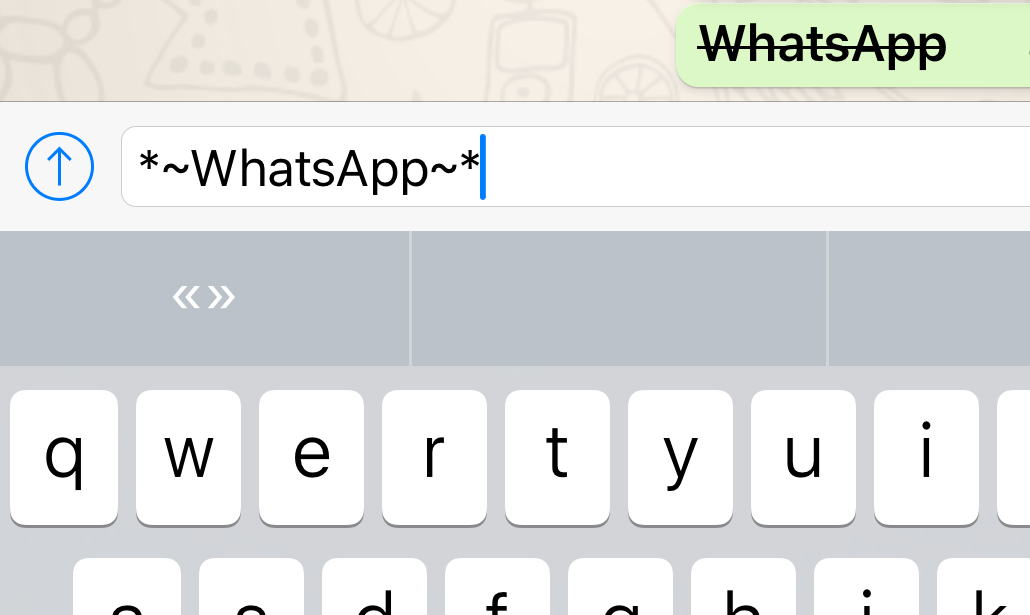Tap the f key in the second row
1030x615 pixels.
(x=497, y=587)
